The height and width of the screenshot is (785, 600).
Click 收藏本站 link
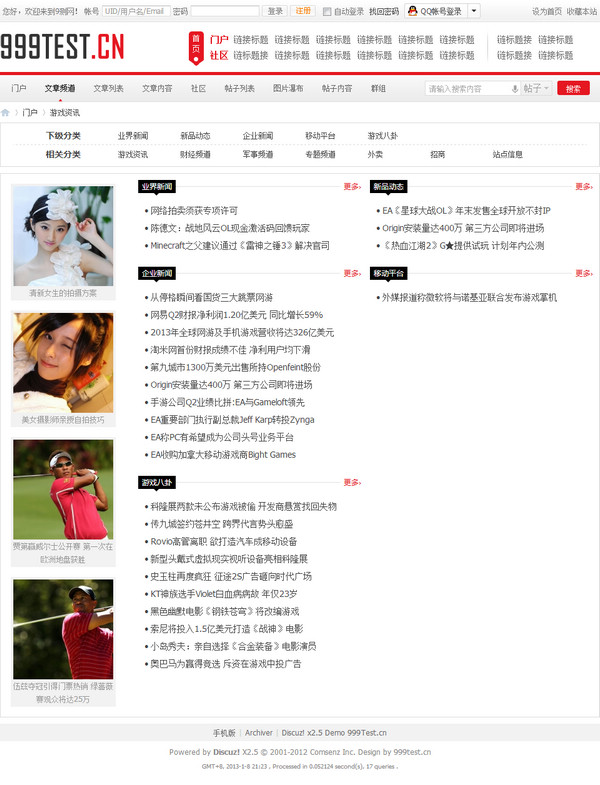(581, 12)
